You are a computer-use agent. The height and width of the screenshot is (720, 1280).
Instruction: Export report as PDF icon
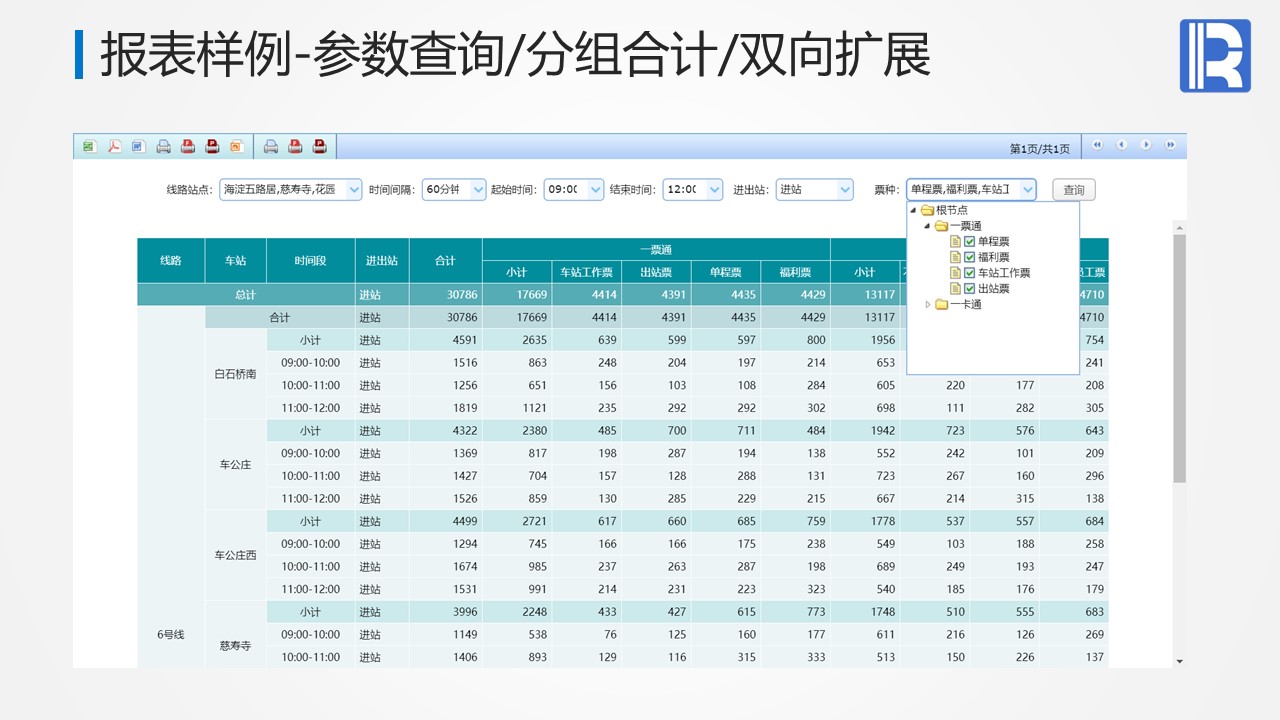pos(114,147)
